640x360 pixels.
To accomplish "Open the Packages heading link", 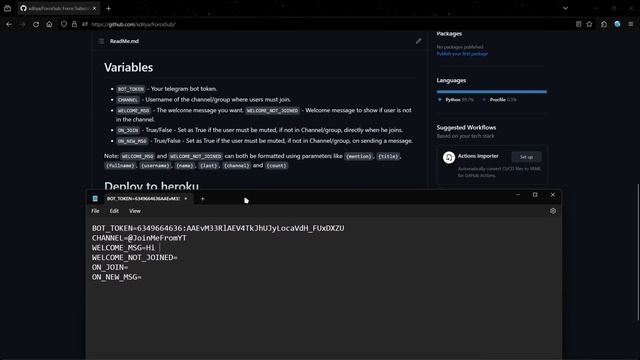I will coord(449,34).
